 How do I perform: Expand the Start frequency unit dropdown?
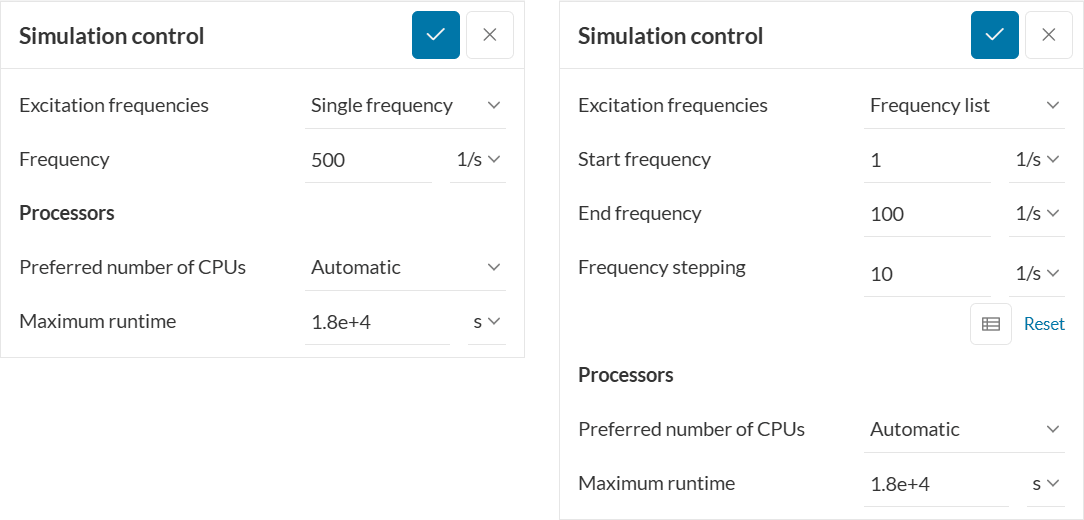coord(1037,159)
